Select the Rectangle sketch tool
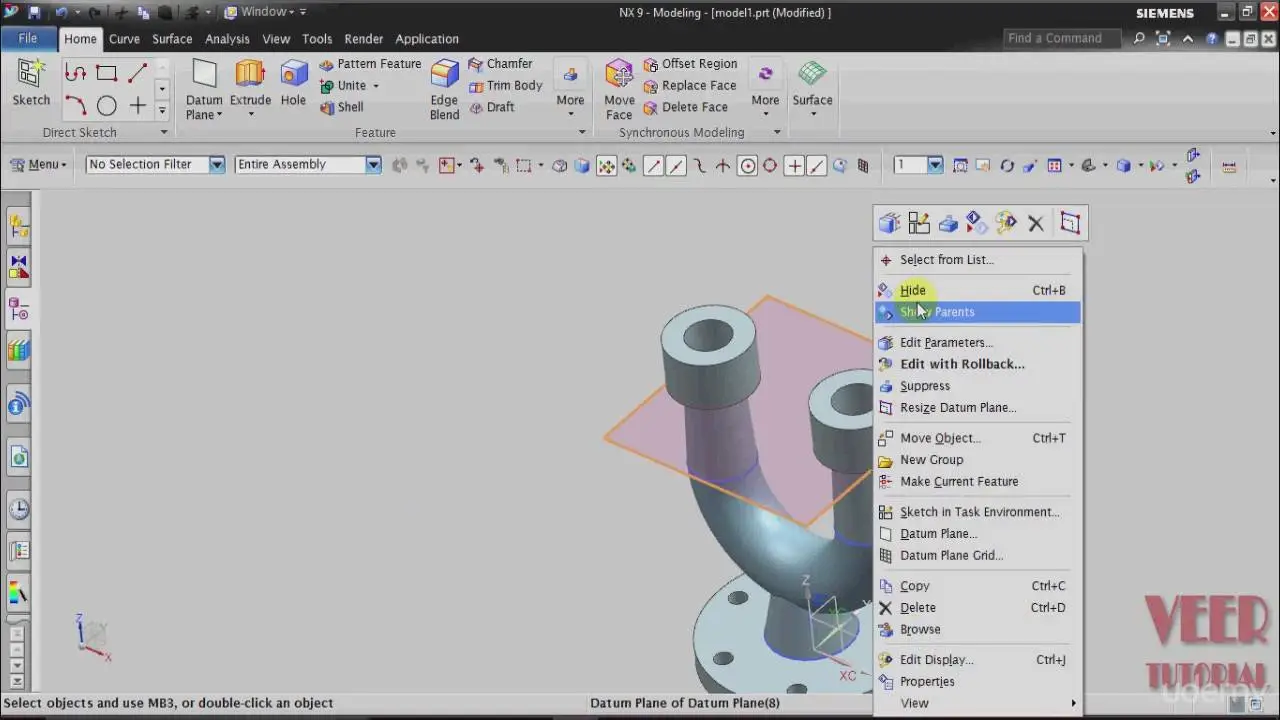The width and height of the screenshot is (1280, 720). tap(106, 73)
